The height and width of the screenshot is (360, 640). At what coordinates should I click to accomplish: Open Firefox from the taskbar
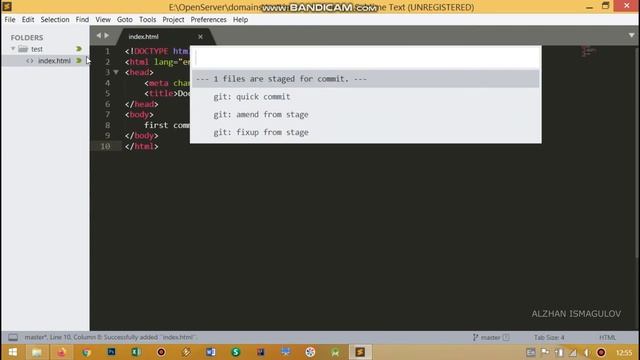(62, 352)
